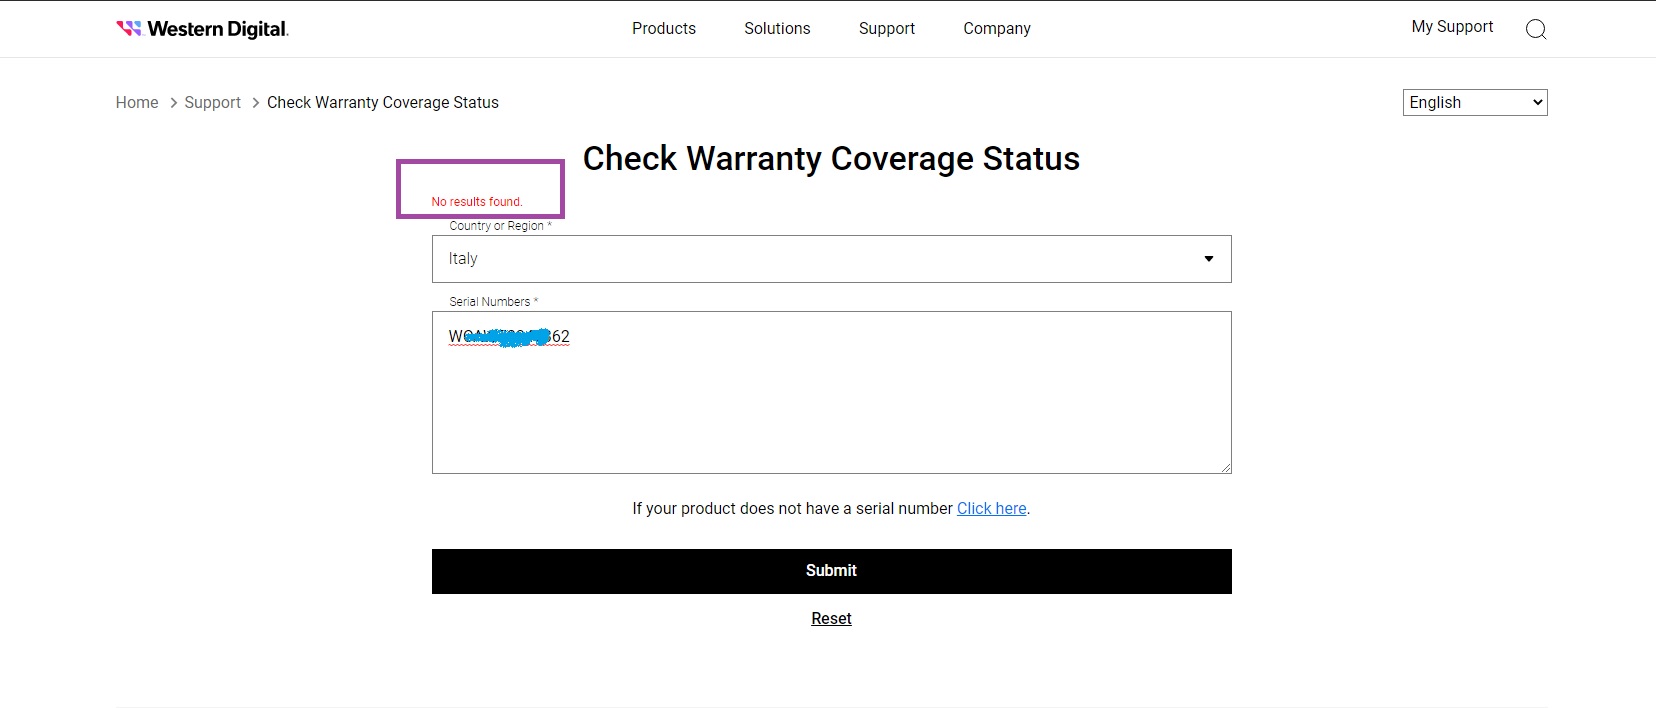Open the Products menu
The width and height of the screenshot is (1656, 708).
click(x=664, y=29)
